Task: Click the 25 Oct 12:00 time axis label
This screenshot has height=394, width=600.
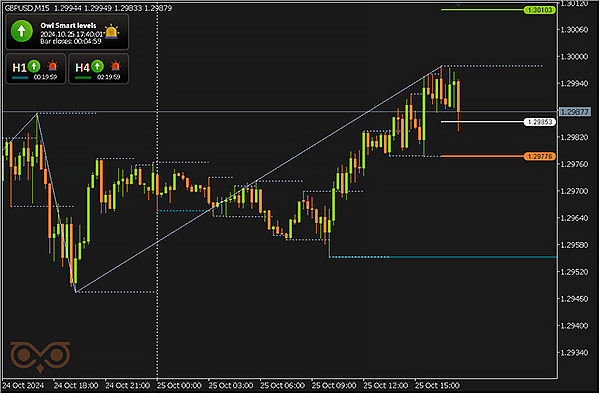Action: pyautogui.click(x=385, y=385)
